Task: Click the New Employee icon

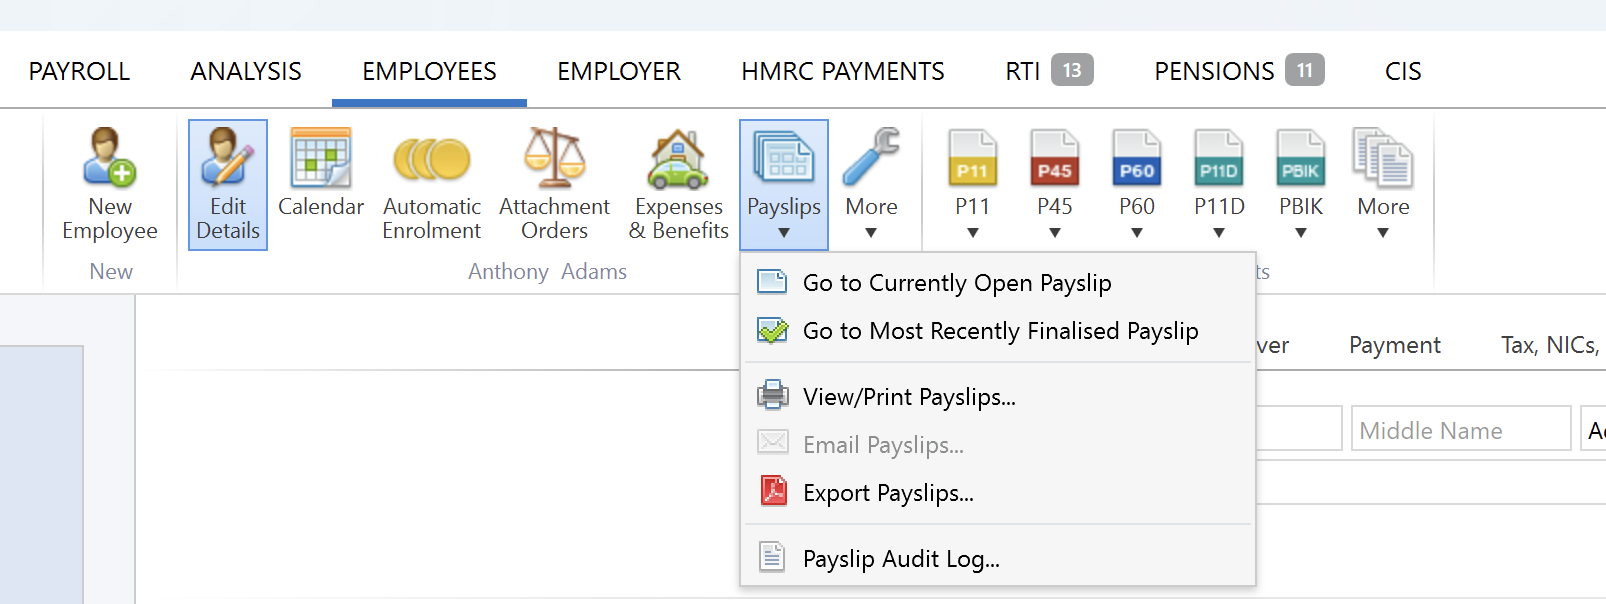Action: point(110,158)
